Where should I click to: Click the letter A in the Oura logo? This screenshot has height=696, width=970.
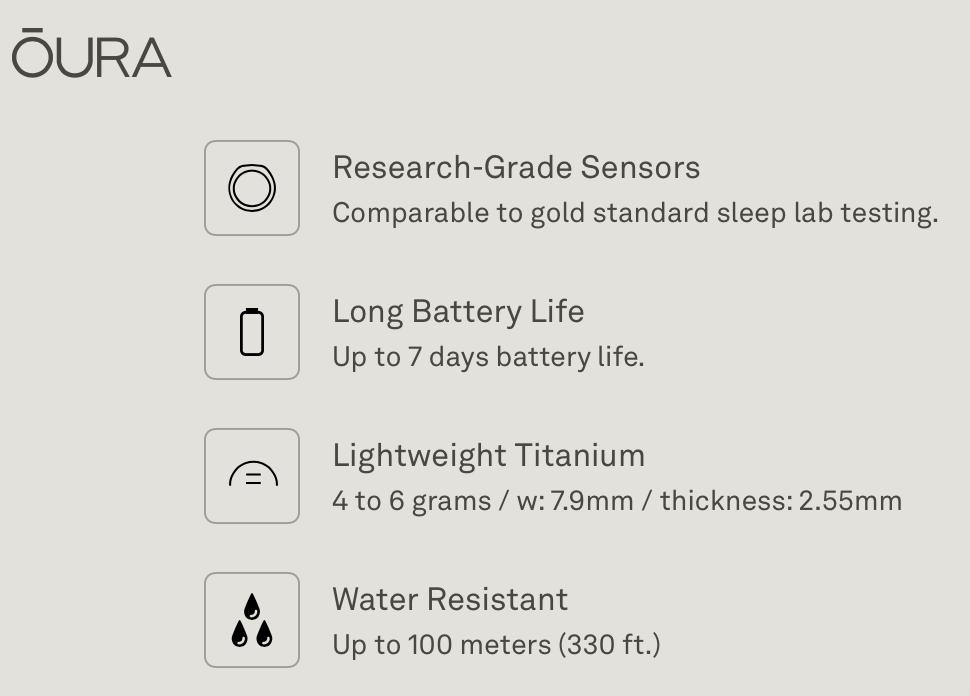tap(150, 58)
